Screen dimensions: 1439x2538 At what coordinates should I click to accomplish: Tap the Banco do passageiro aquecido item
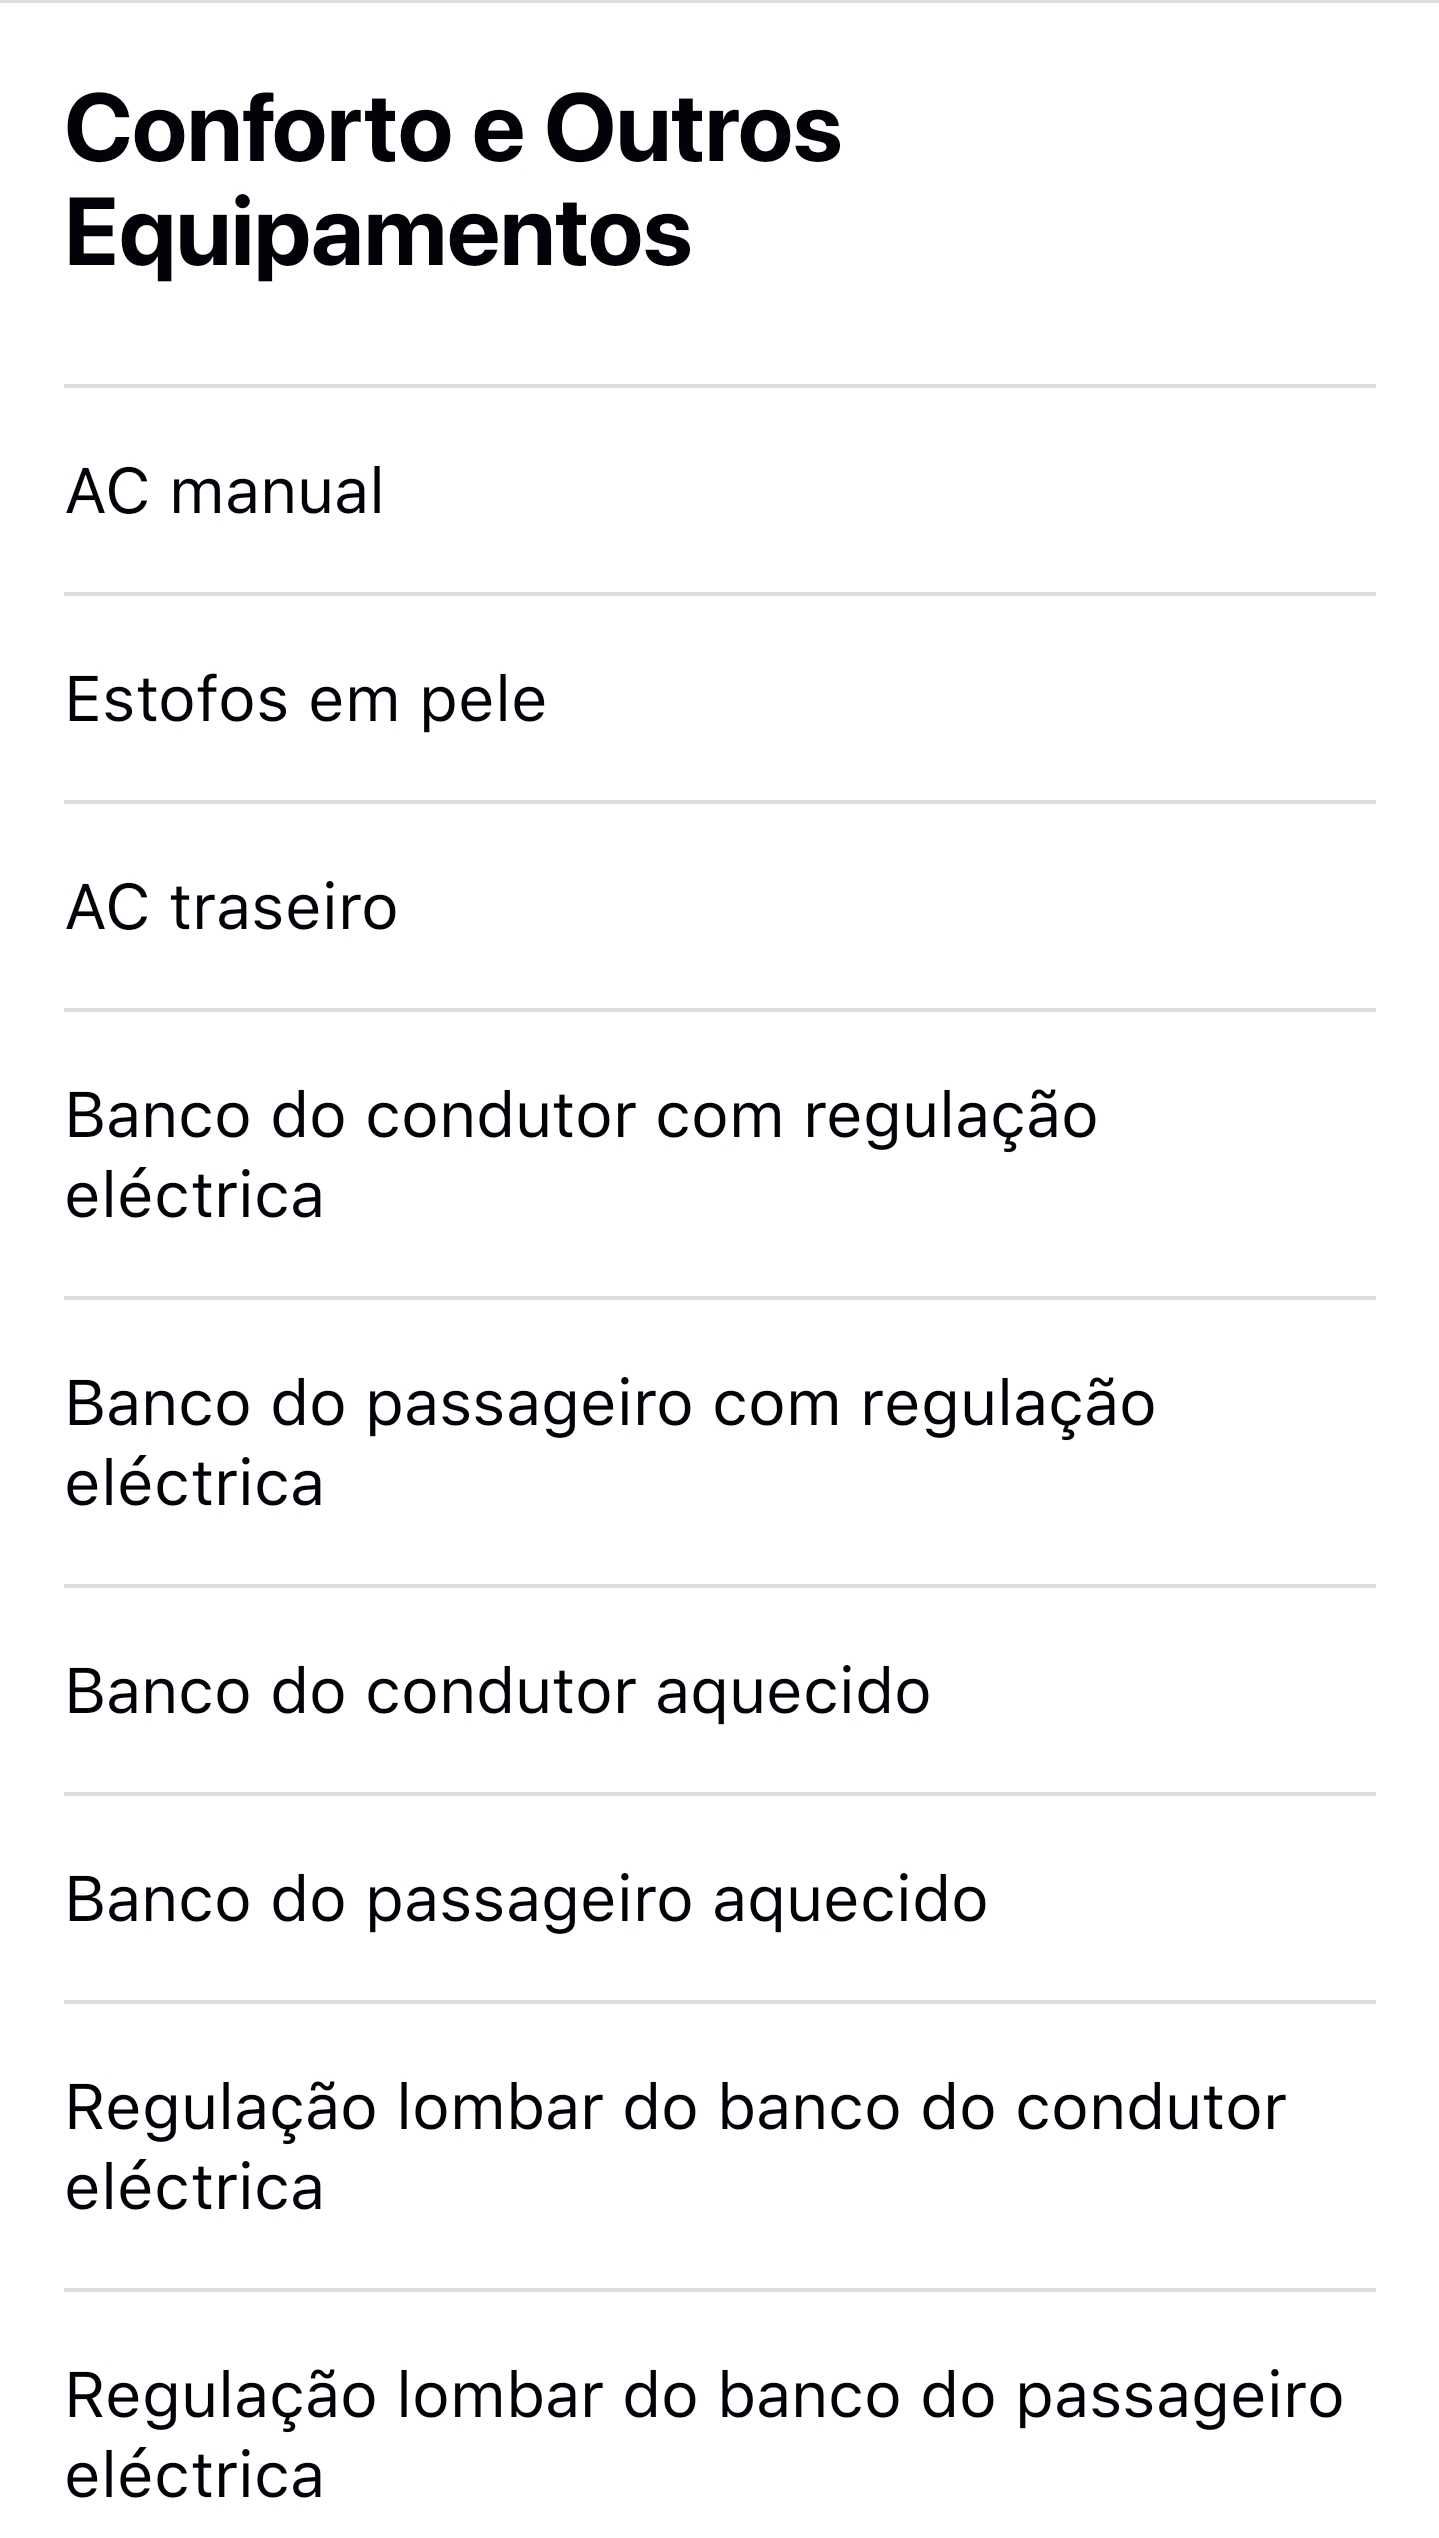pos(719,1899)
